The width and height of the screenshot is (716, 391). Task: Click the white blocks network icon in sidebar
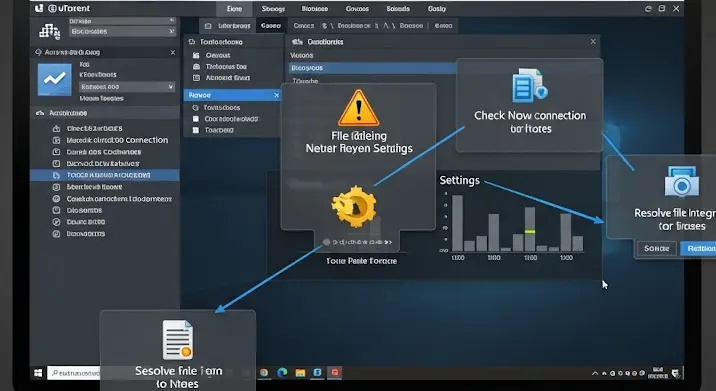(49, 31)
